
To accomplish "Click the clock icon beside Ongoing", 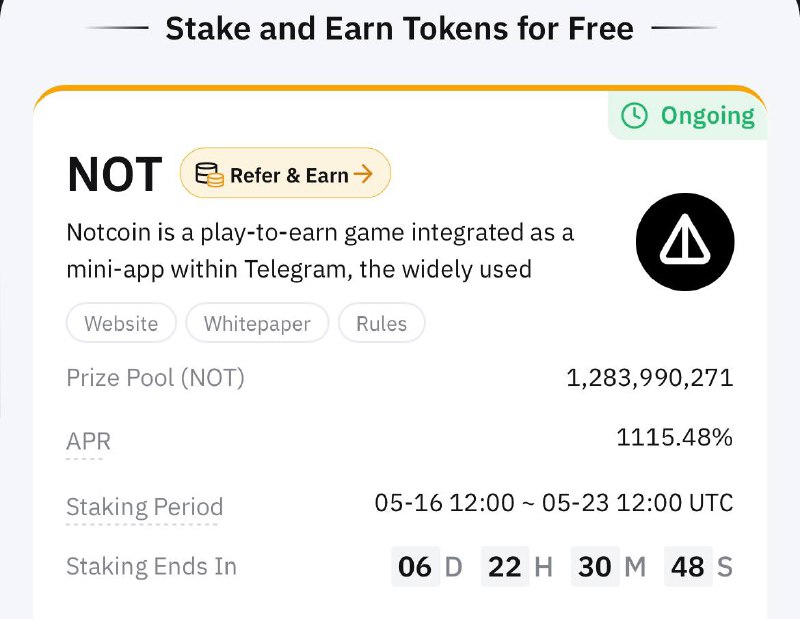I will coord(634,115).
